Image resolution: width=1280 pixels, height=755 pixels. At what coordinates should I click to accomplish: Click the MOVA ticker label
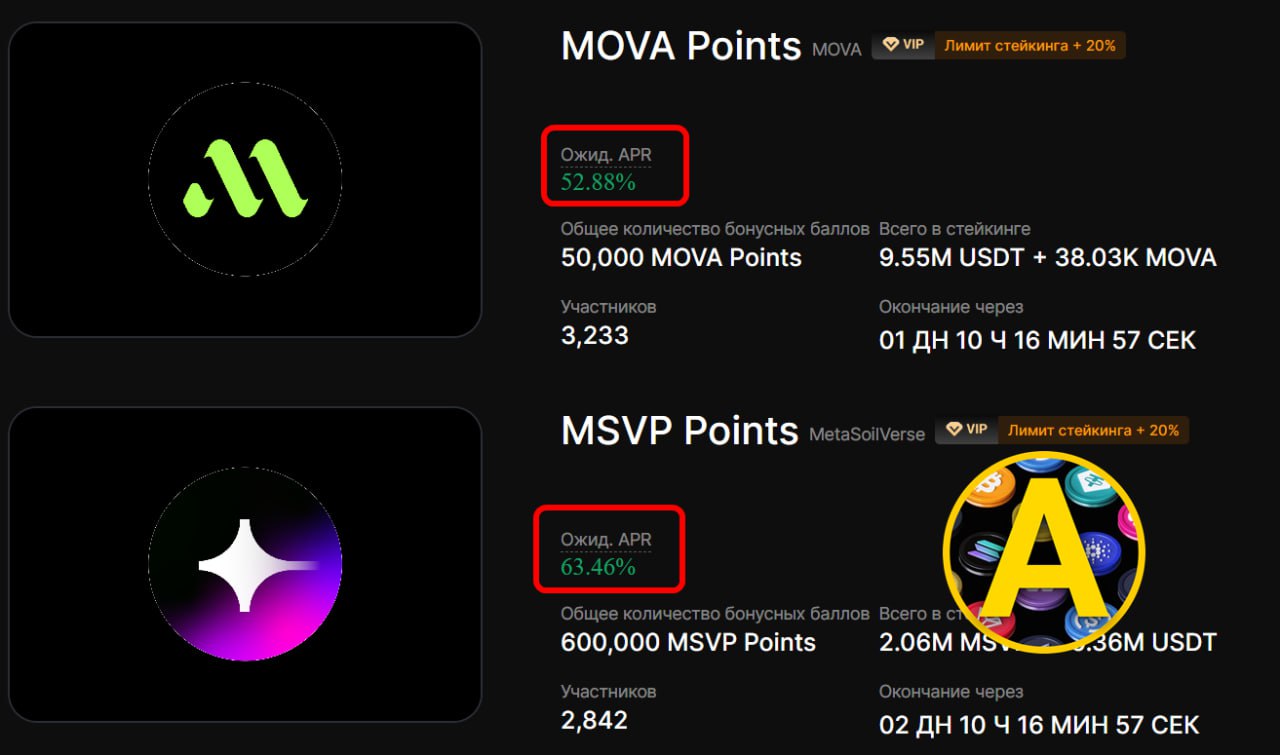[x=836, y=49]
